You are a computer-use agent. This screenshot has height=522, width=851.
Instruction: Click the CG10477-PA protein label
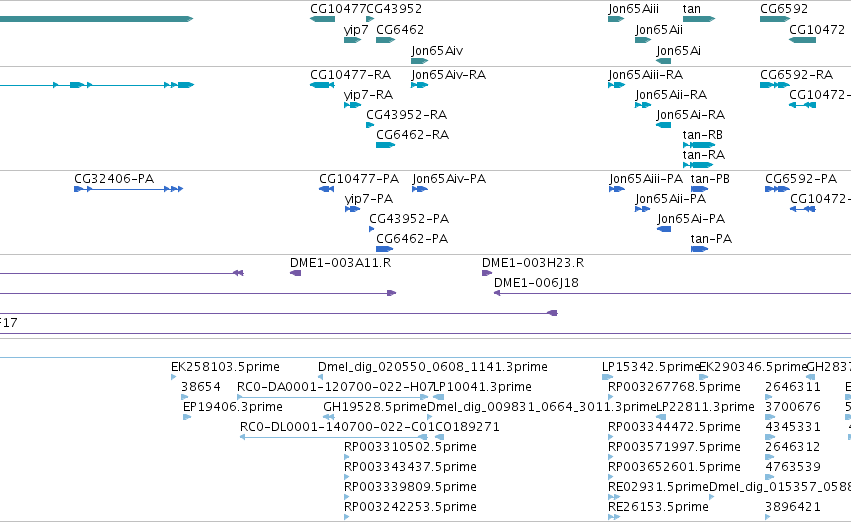359,179
